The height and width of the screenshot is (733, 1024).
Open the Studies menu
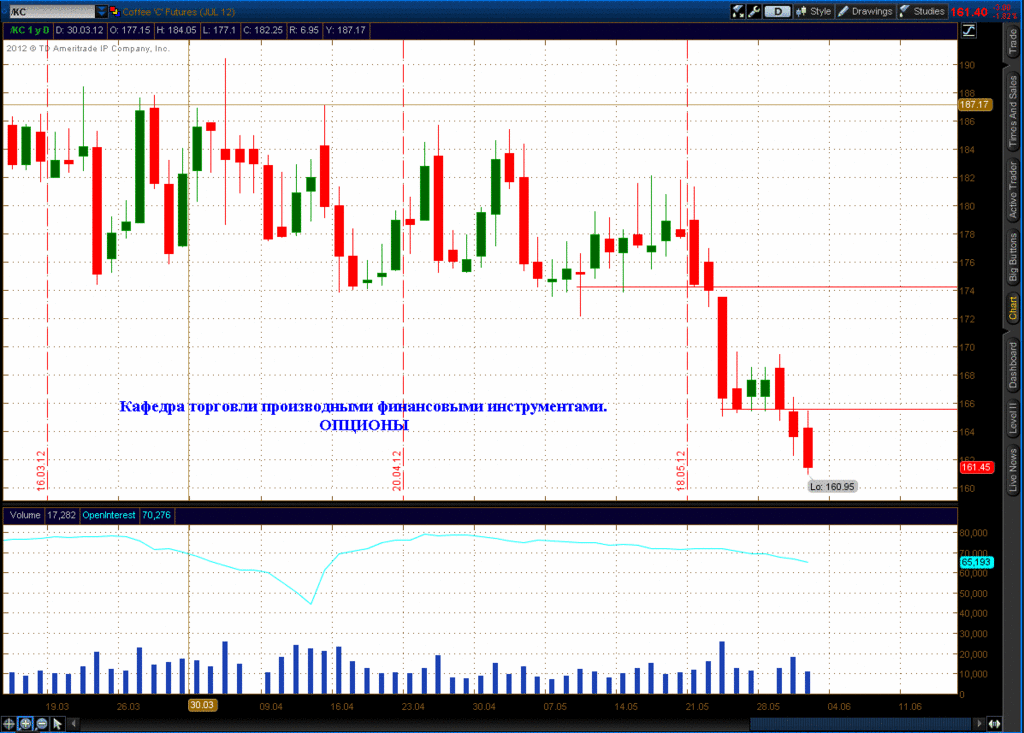[922, 11]
